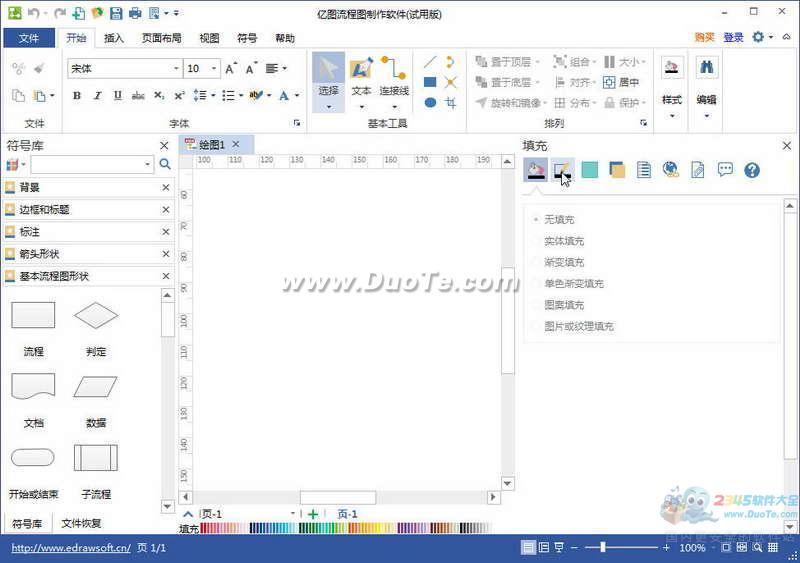Viewport: 800px width, 563px height.
Task: Open the font size dropdown showing 10
Action: click(x=214, y=68)
